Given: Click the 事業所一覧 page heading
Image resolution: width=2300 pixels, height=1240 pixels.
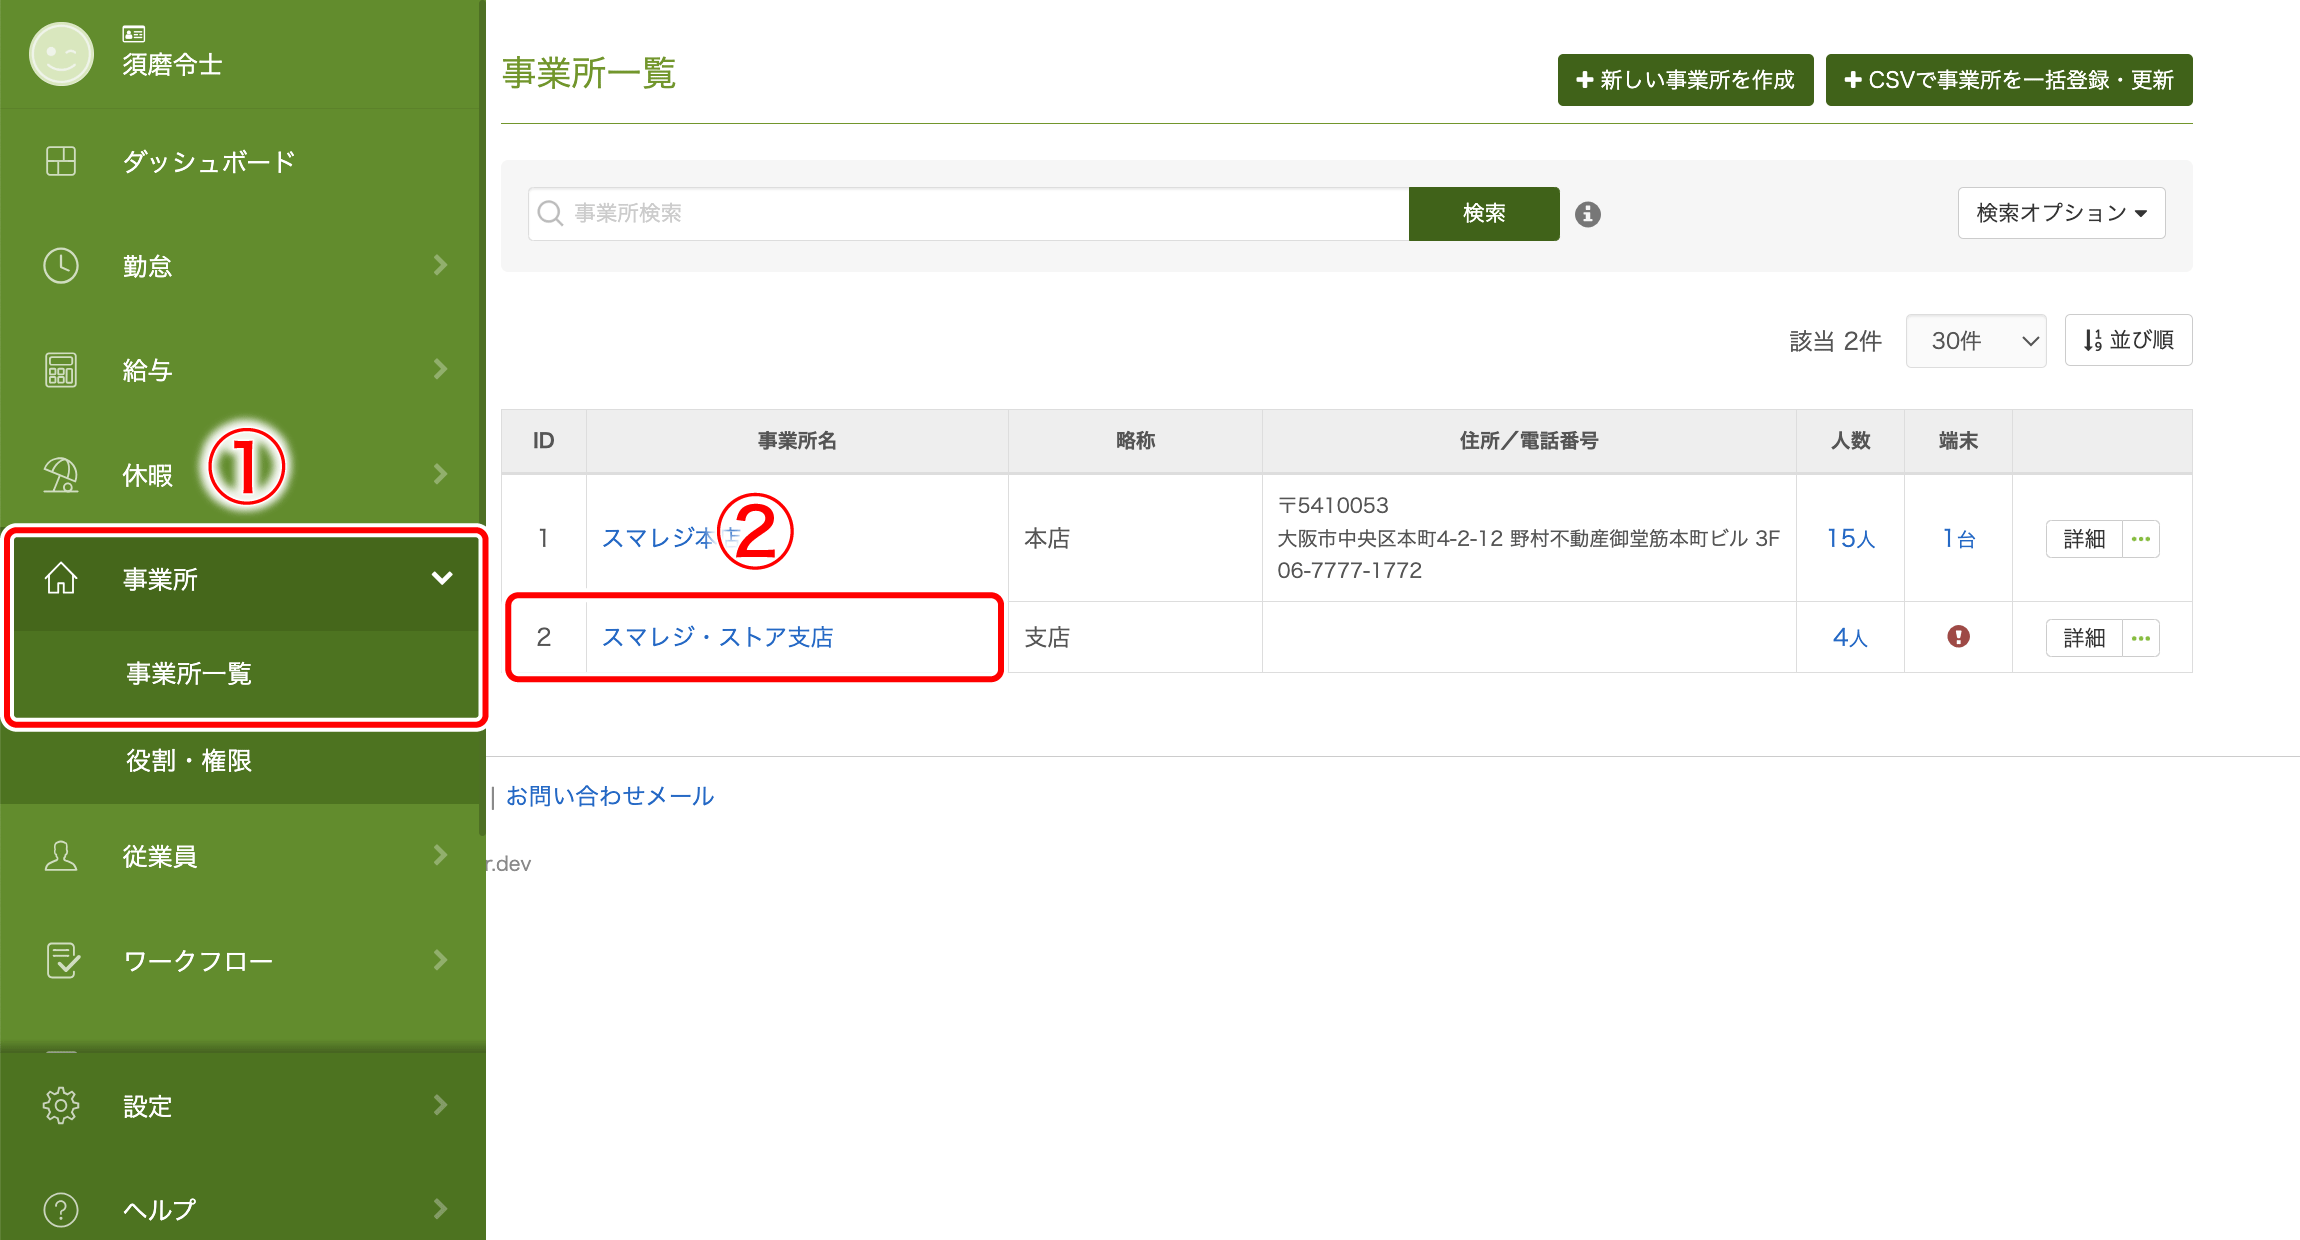Looking at the screenshot, I should [x=589, y=73].
